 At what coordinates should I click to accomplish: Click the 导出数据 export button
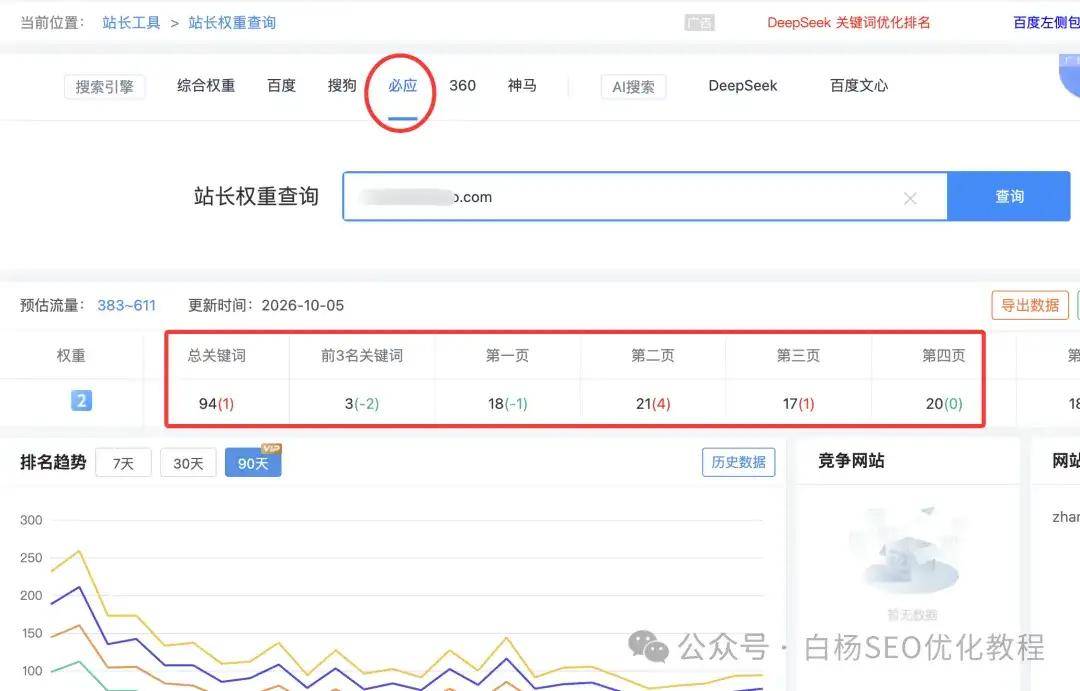(x=1030, y=305)
